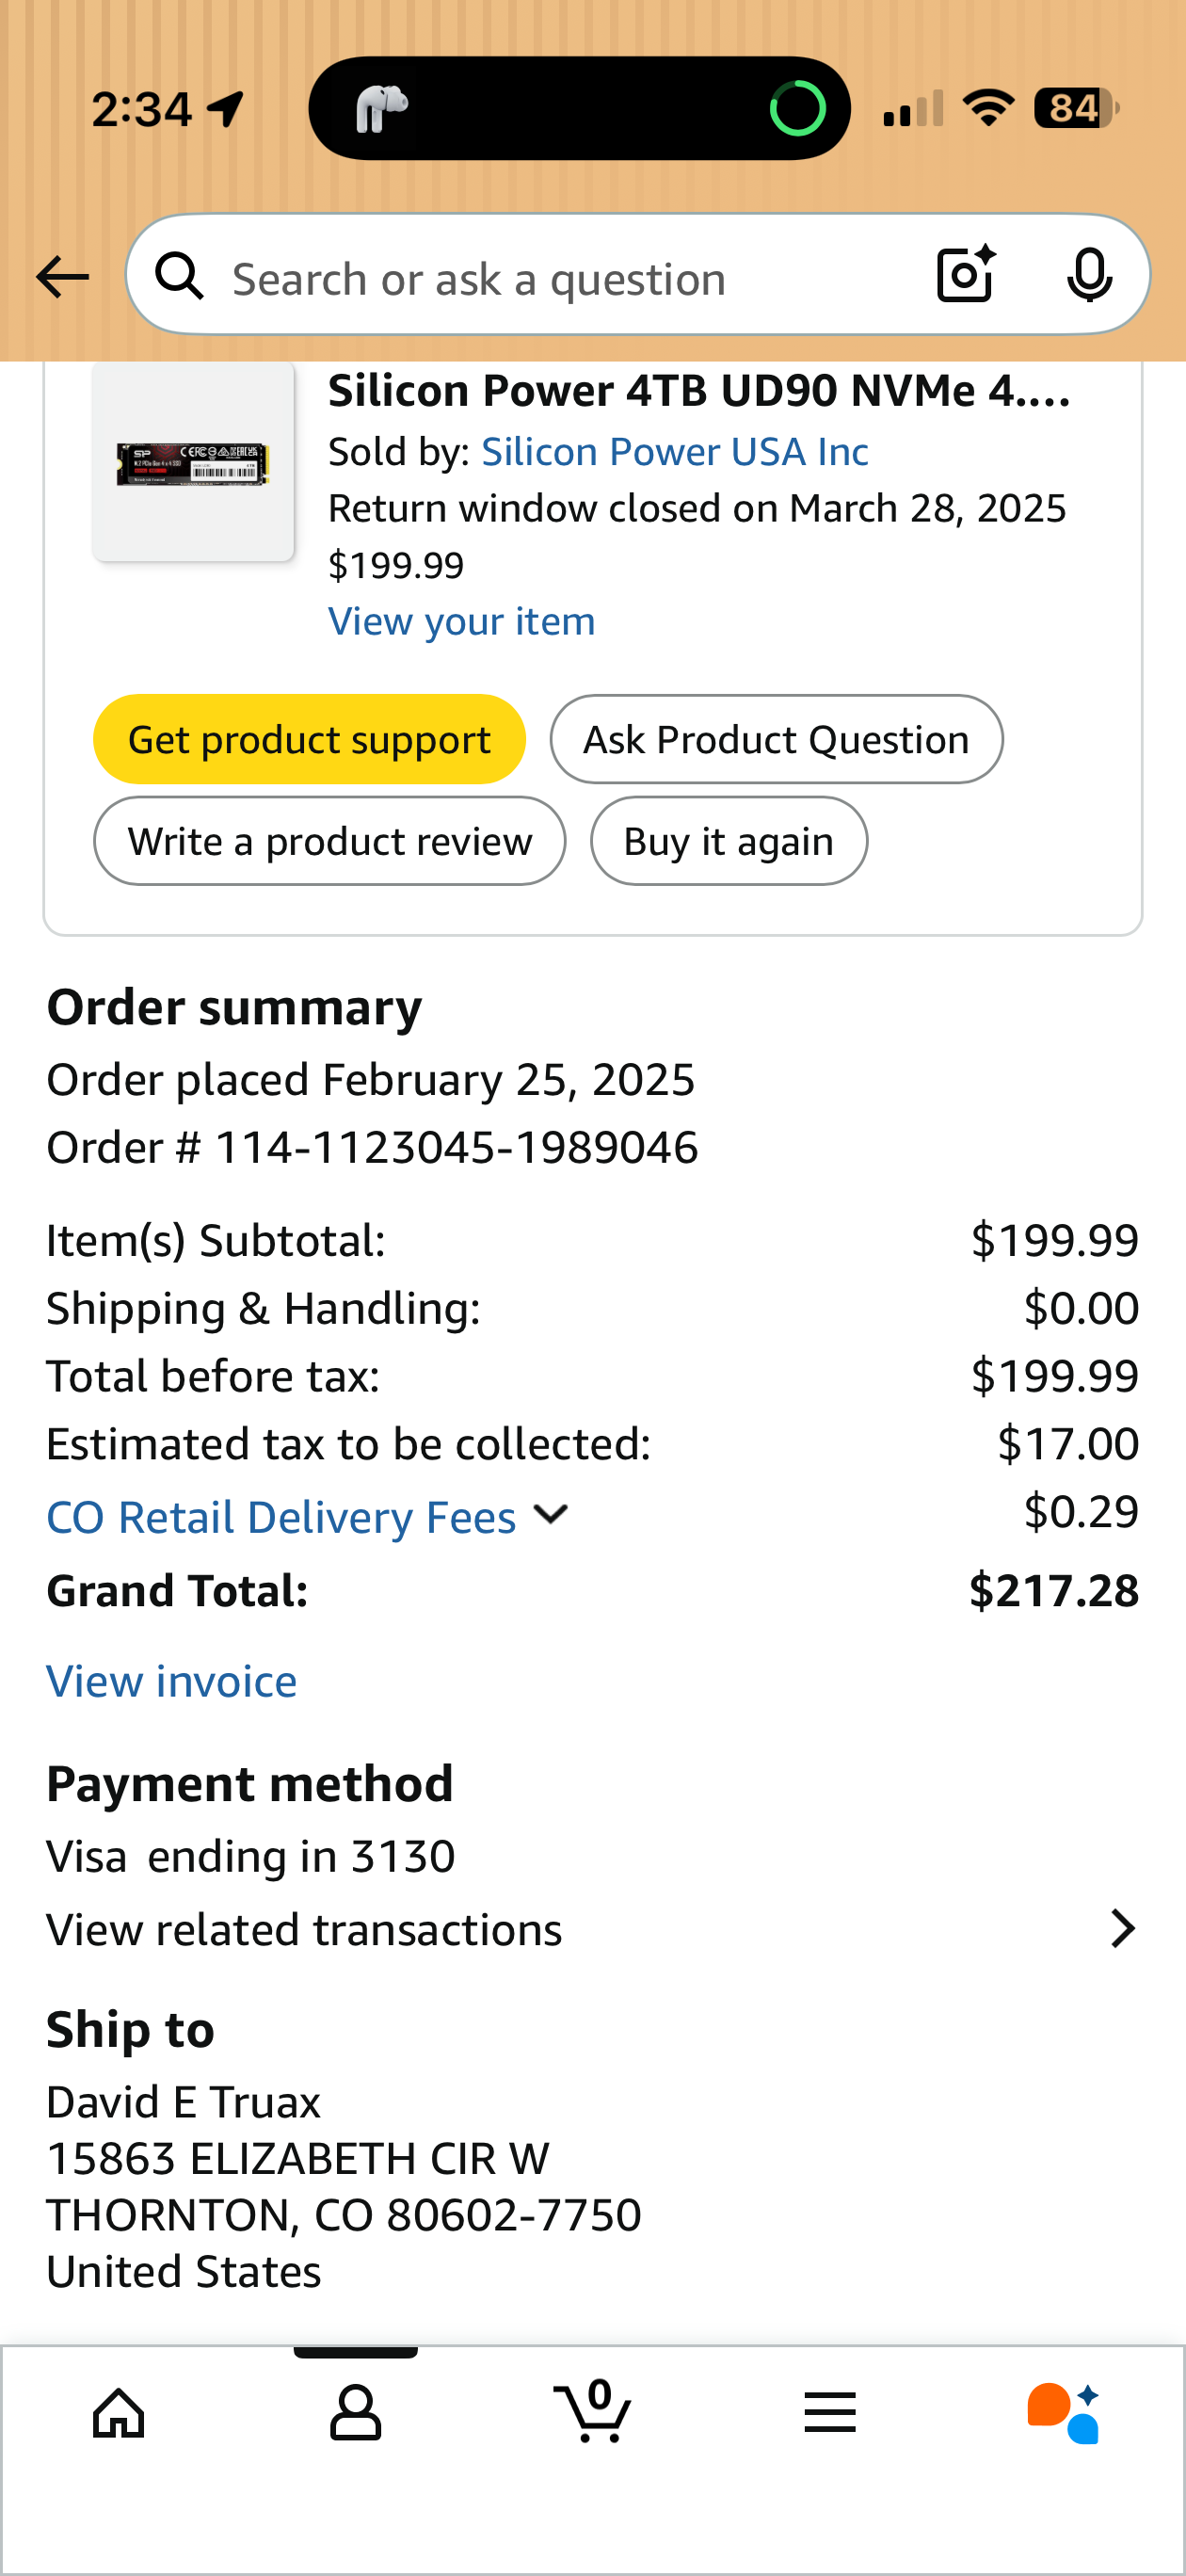Viewport: 1186px width, 2576px height.
Task: Open View related transactions chevron
Action: point(1123,1929)
